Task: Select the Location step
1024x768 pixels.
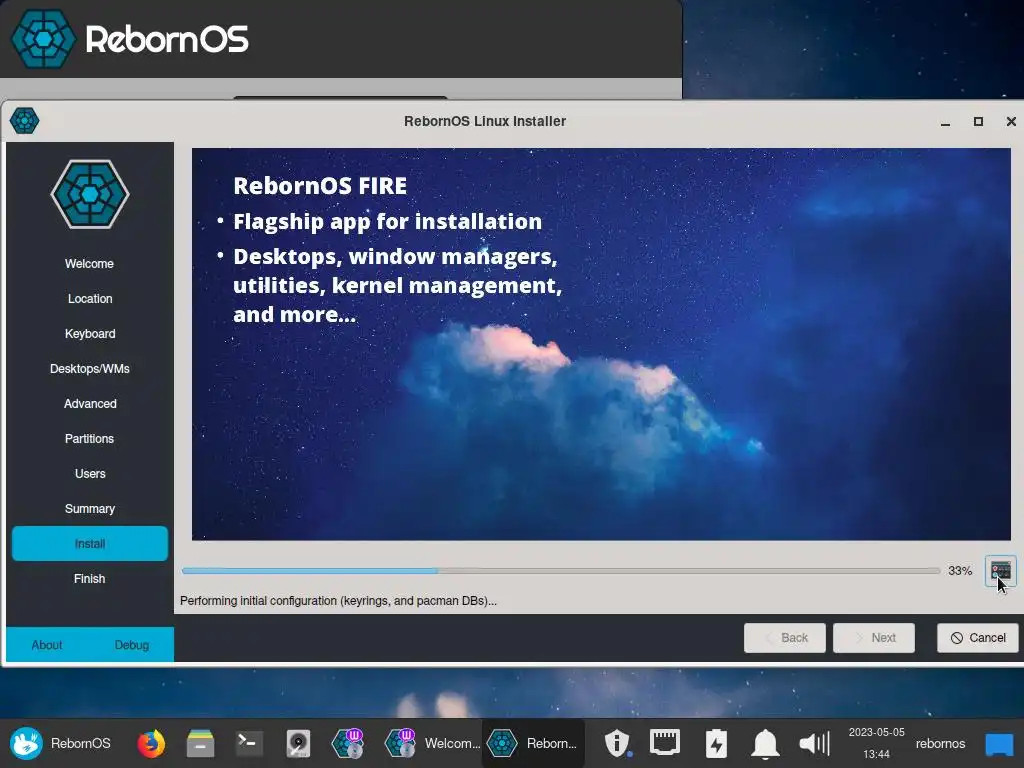Action: [89, 299]
